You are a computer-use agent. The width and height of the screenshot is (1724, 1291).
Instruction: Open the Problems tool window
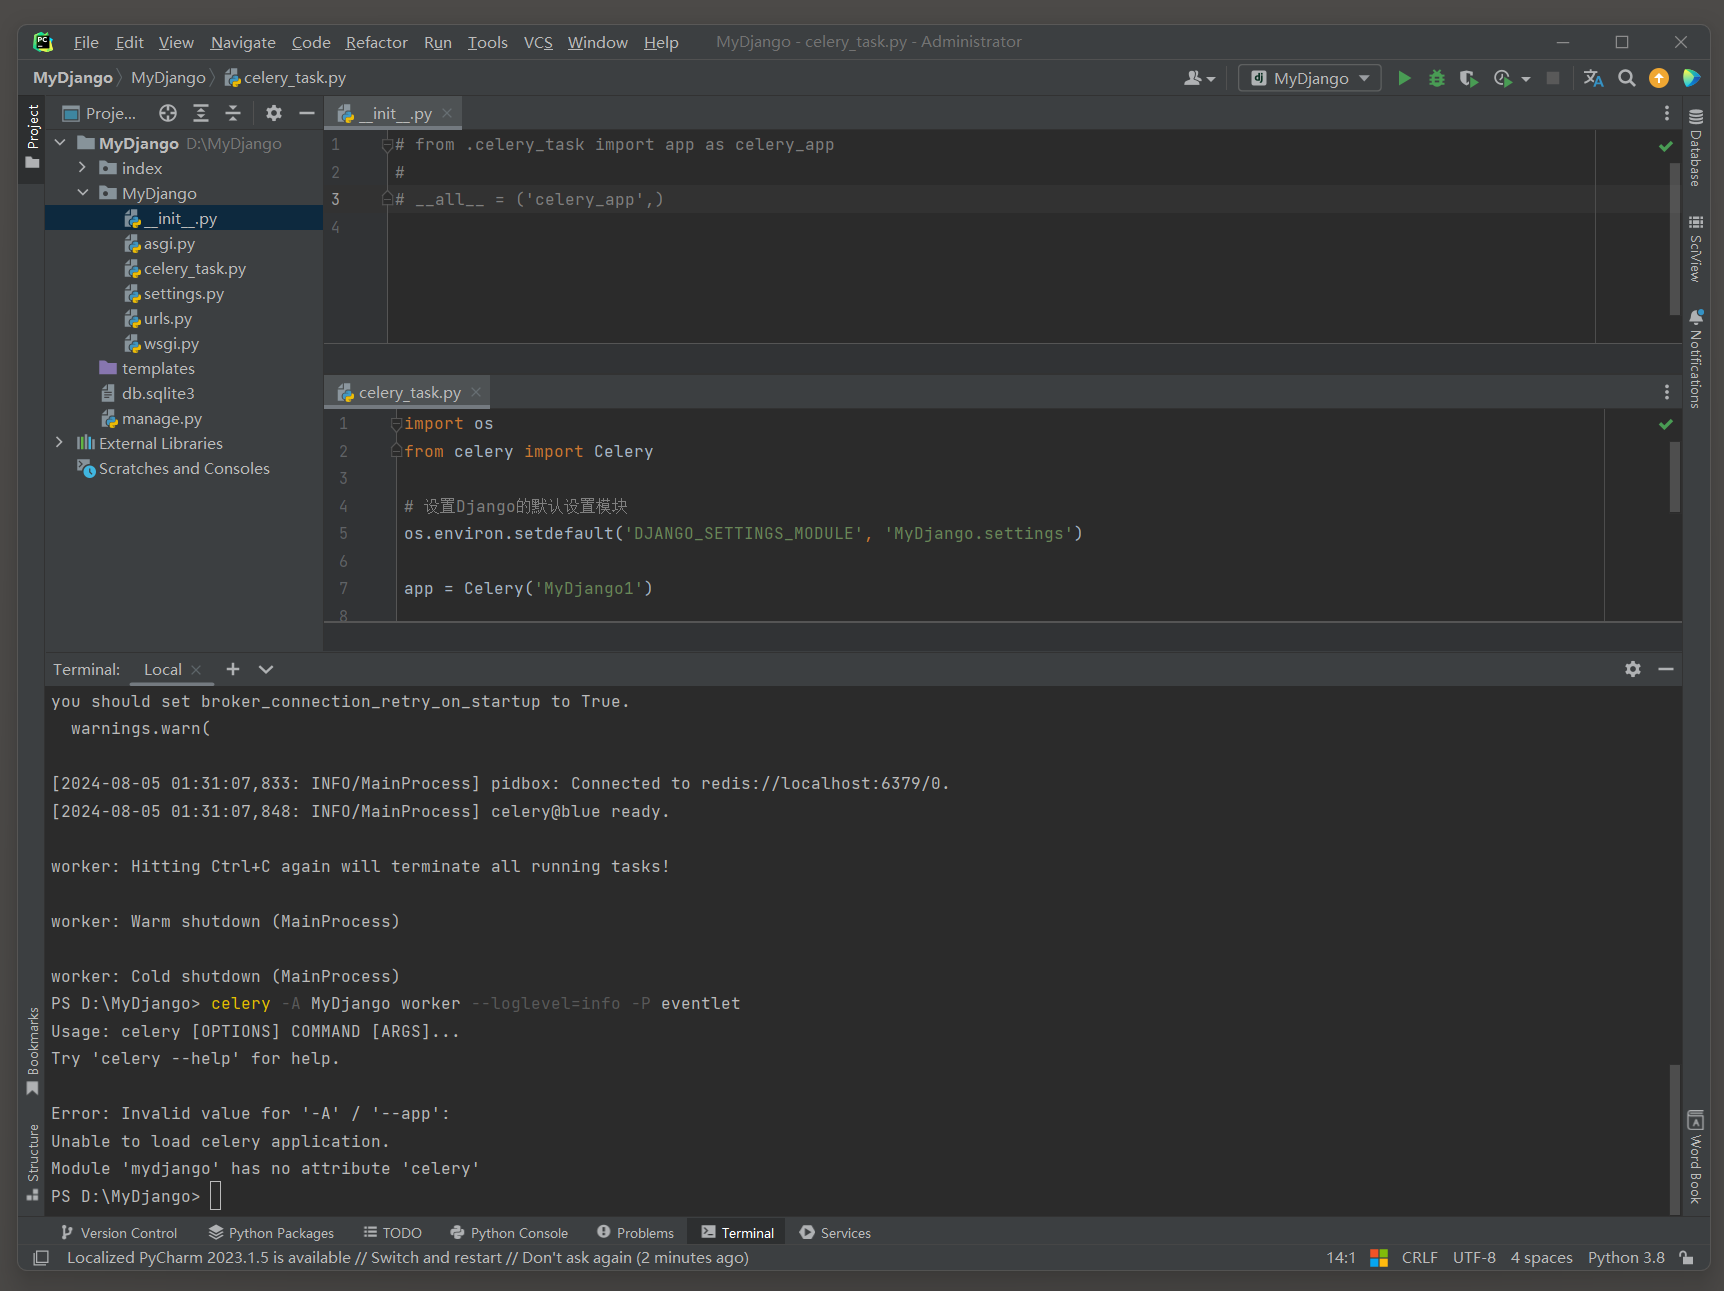(x=635, y=1233)
